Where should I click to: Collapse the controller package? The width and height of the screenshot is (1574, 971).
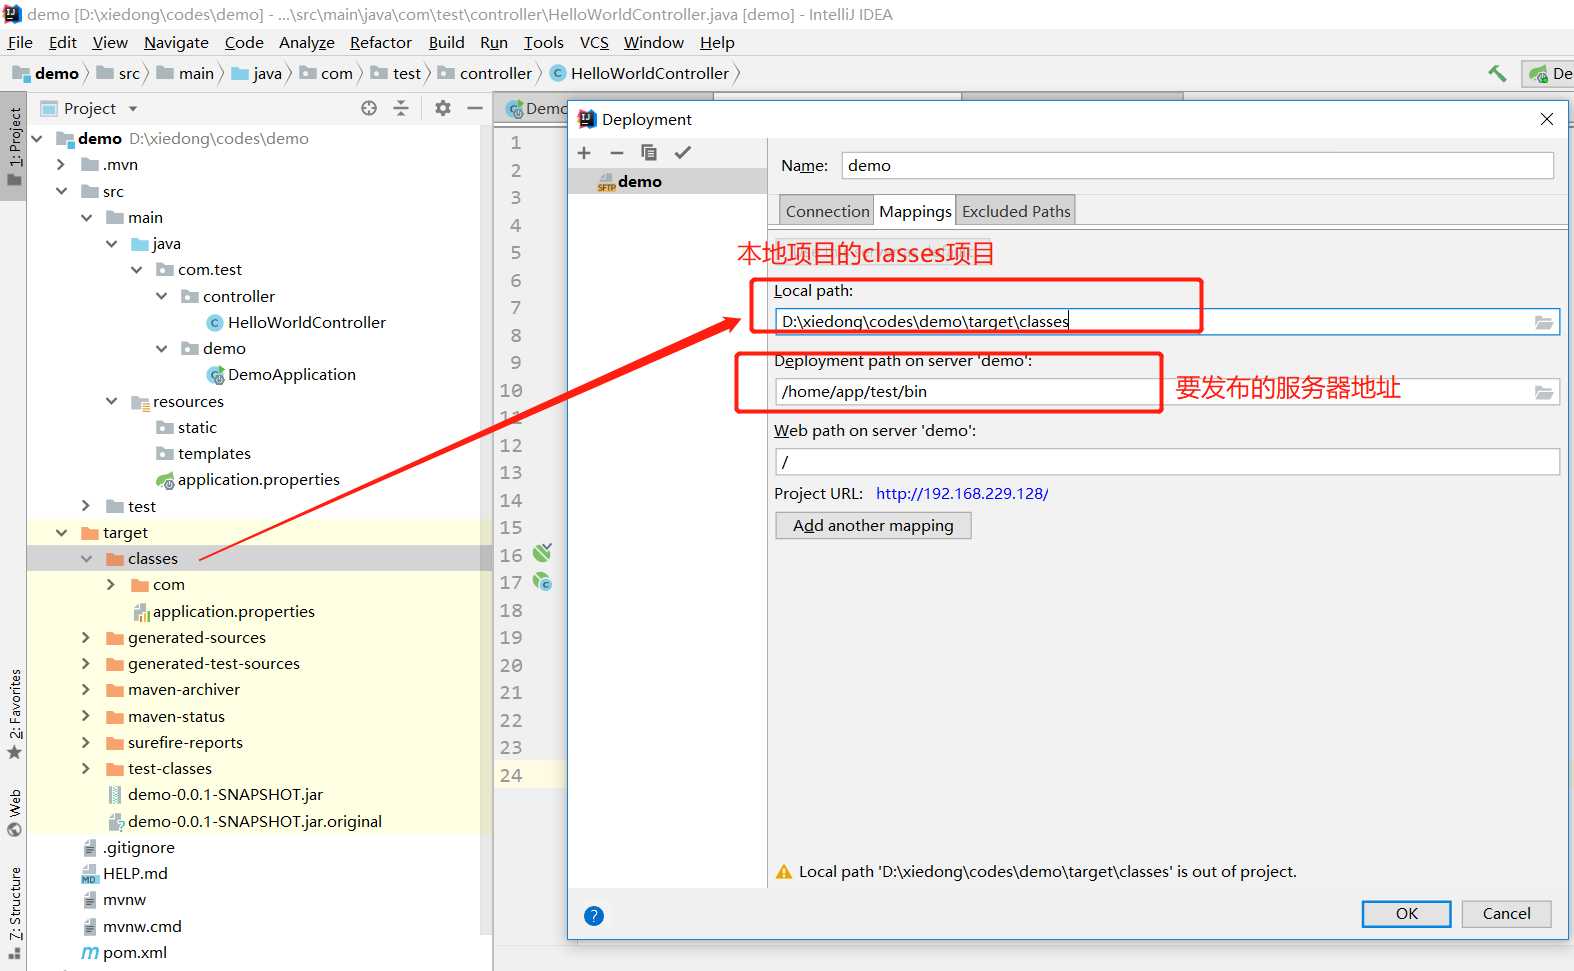(161, 296)
